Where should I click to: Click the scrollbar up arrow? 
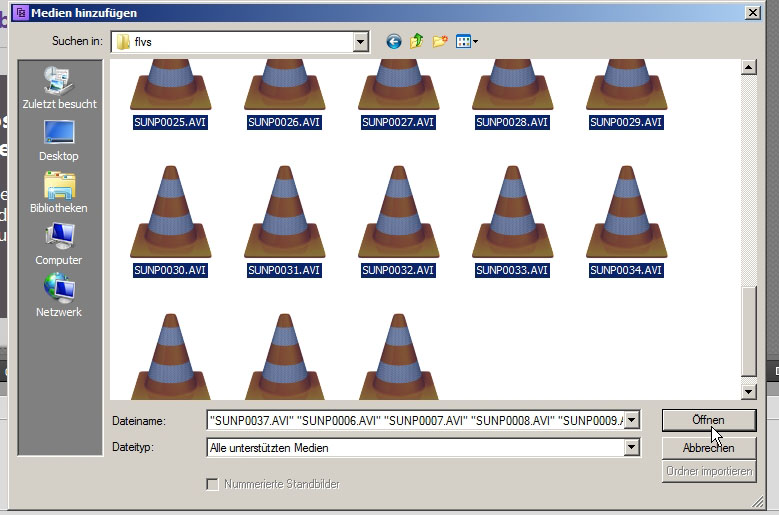click(749, 67)
